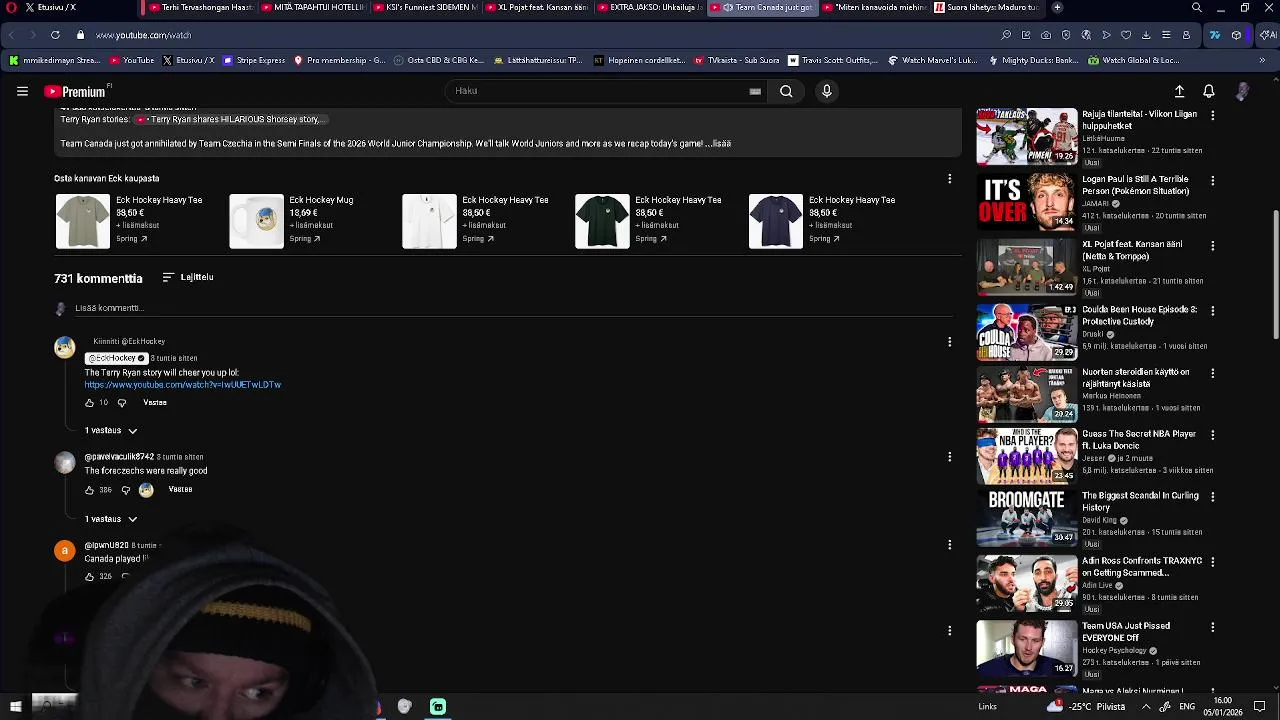This screenshot has width=1280, height=720.
Task: Open the 'Travis Scott: Outfits' bookmark
Action: tap(832, 60)
